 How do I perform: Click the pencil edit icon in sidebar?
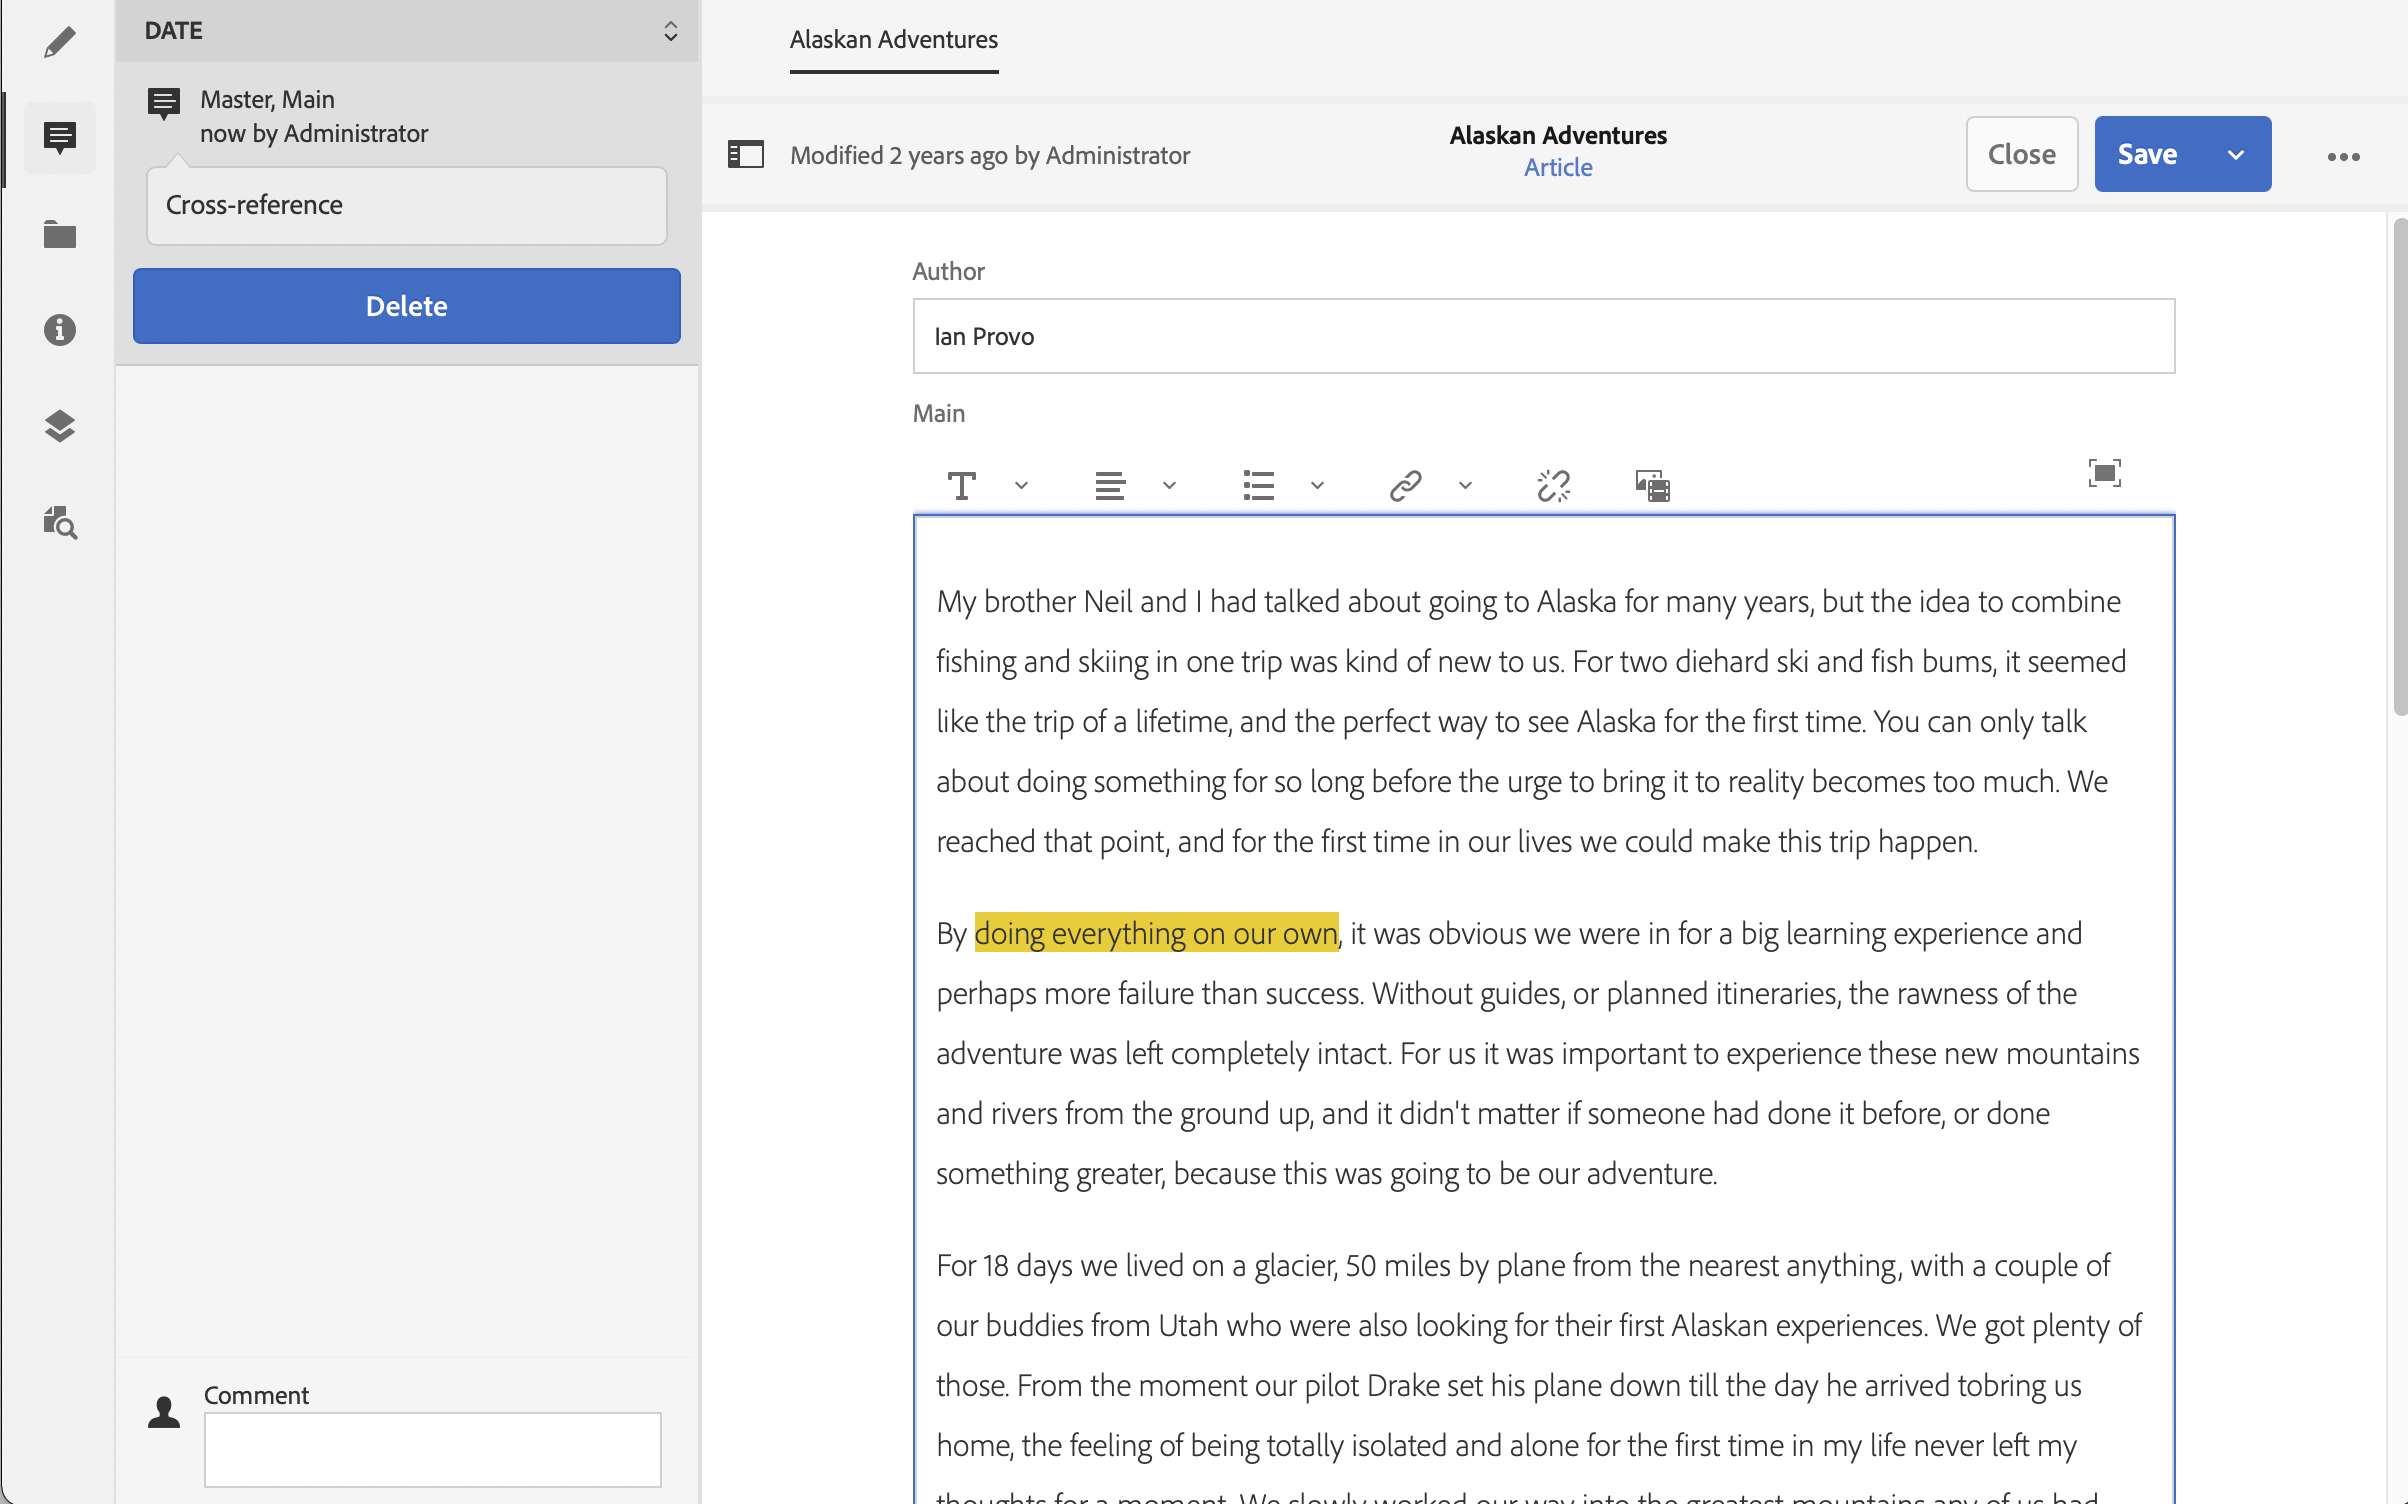coord(59,42)
